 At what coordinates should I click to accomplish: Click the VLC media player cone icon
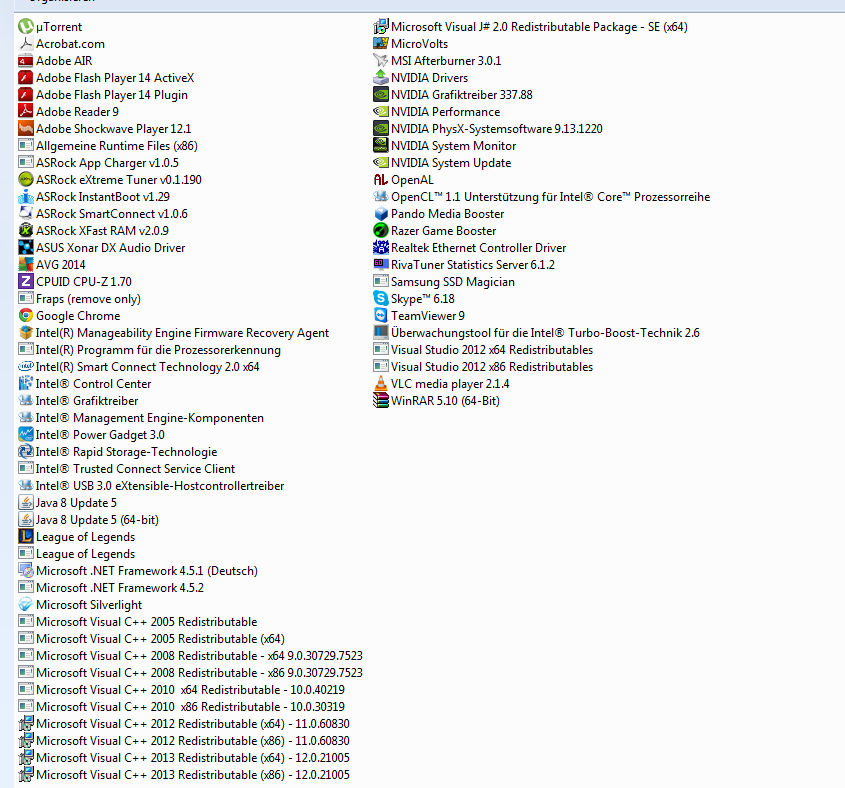pyautogui.click(x=381, y=384)
